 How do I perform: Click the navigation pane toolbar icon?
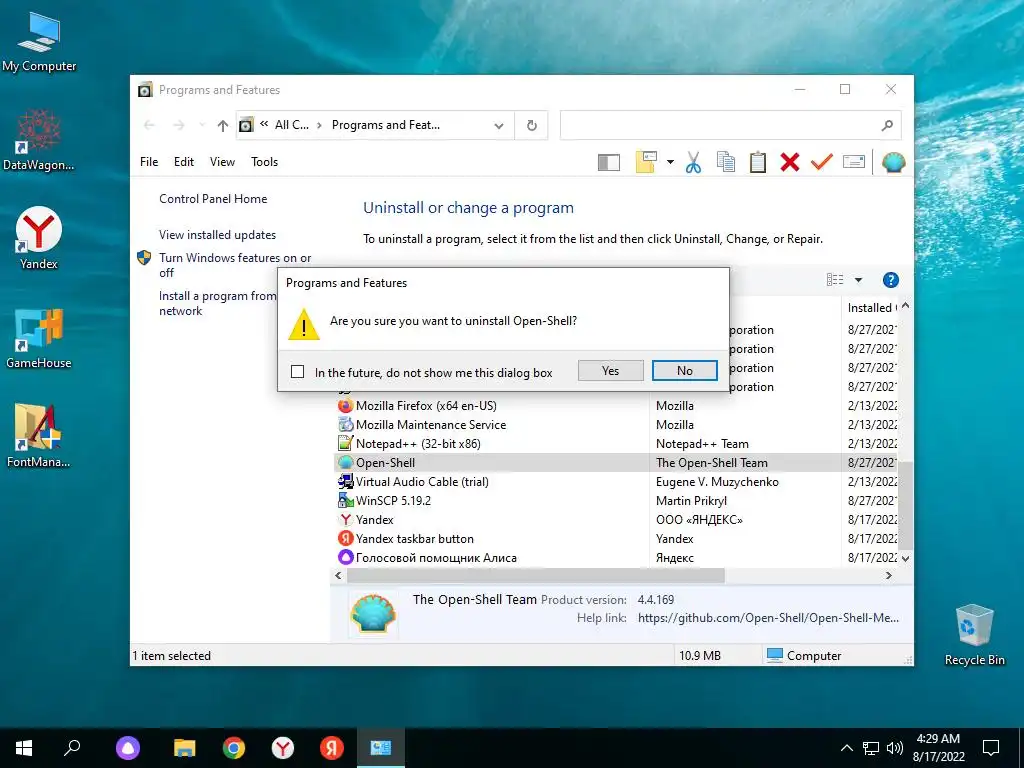[x=609, y=162]
